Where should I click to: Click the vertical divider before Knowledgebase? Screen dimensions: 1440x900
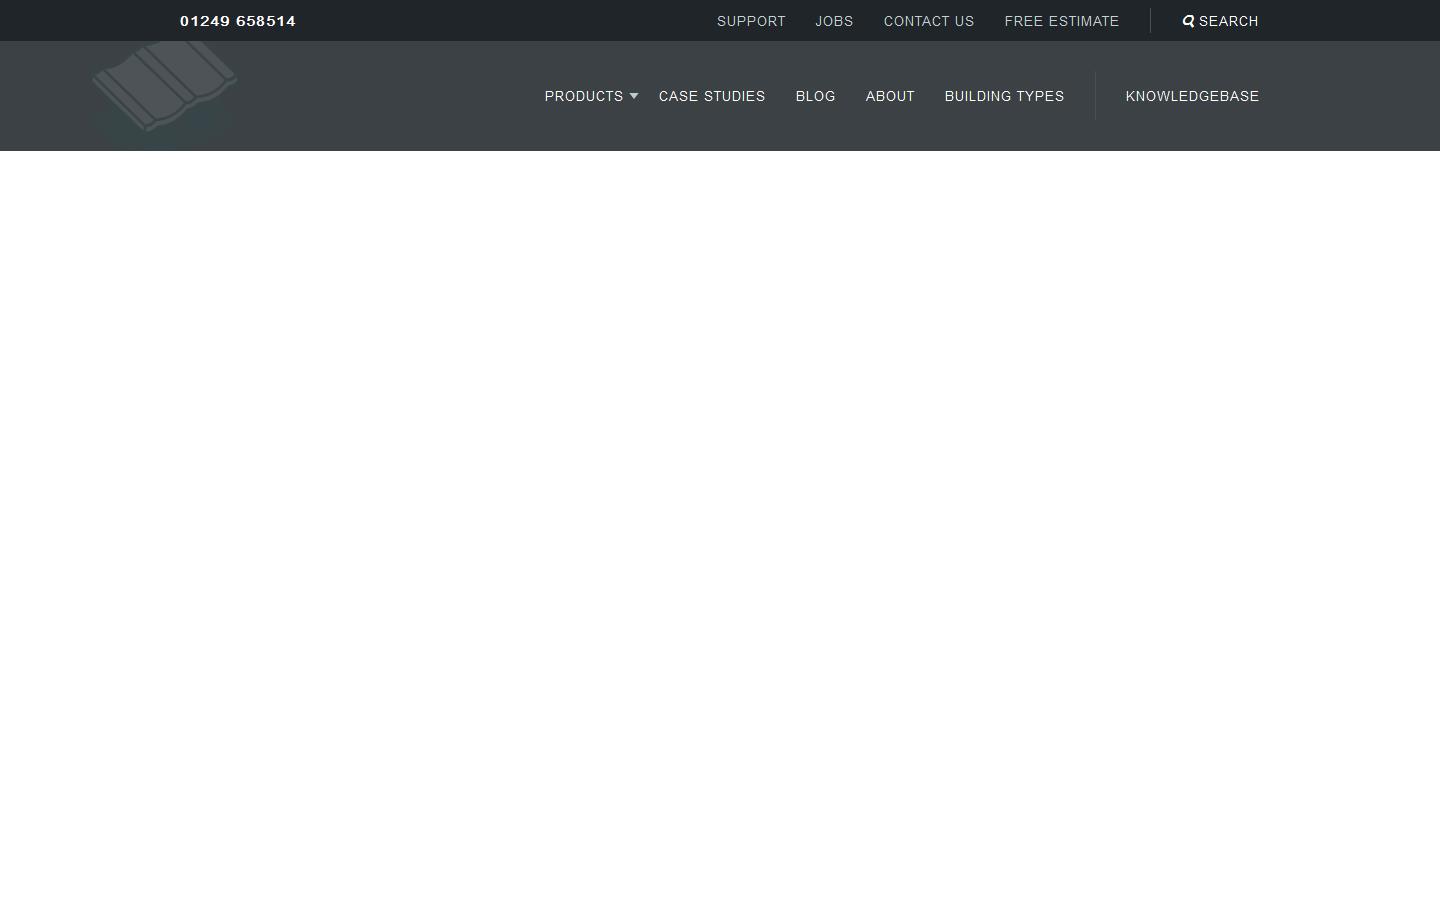point(1095,96)
